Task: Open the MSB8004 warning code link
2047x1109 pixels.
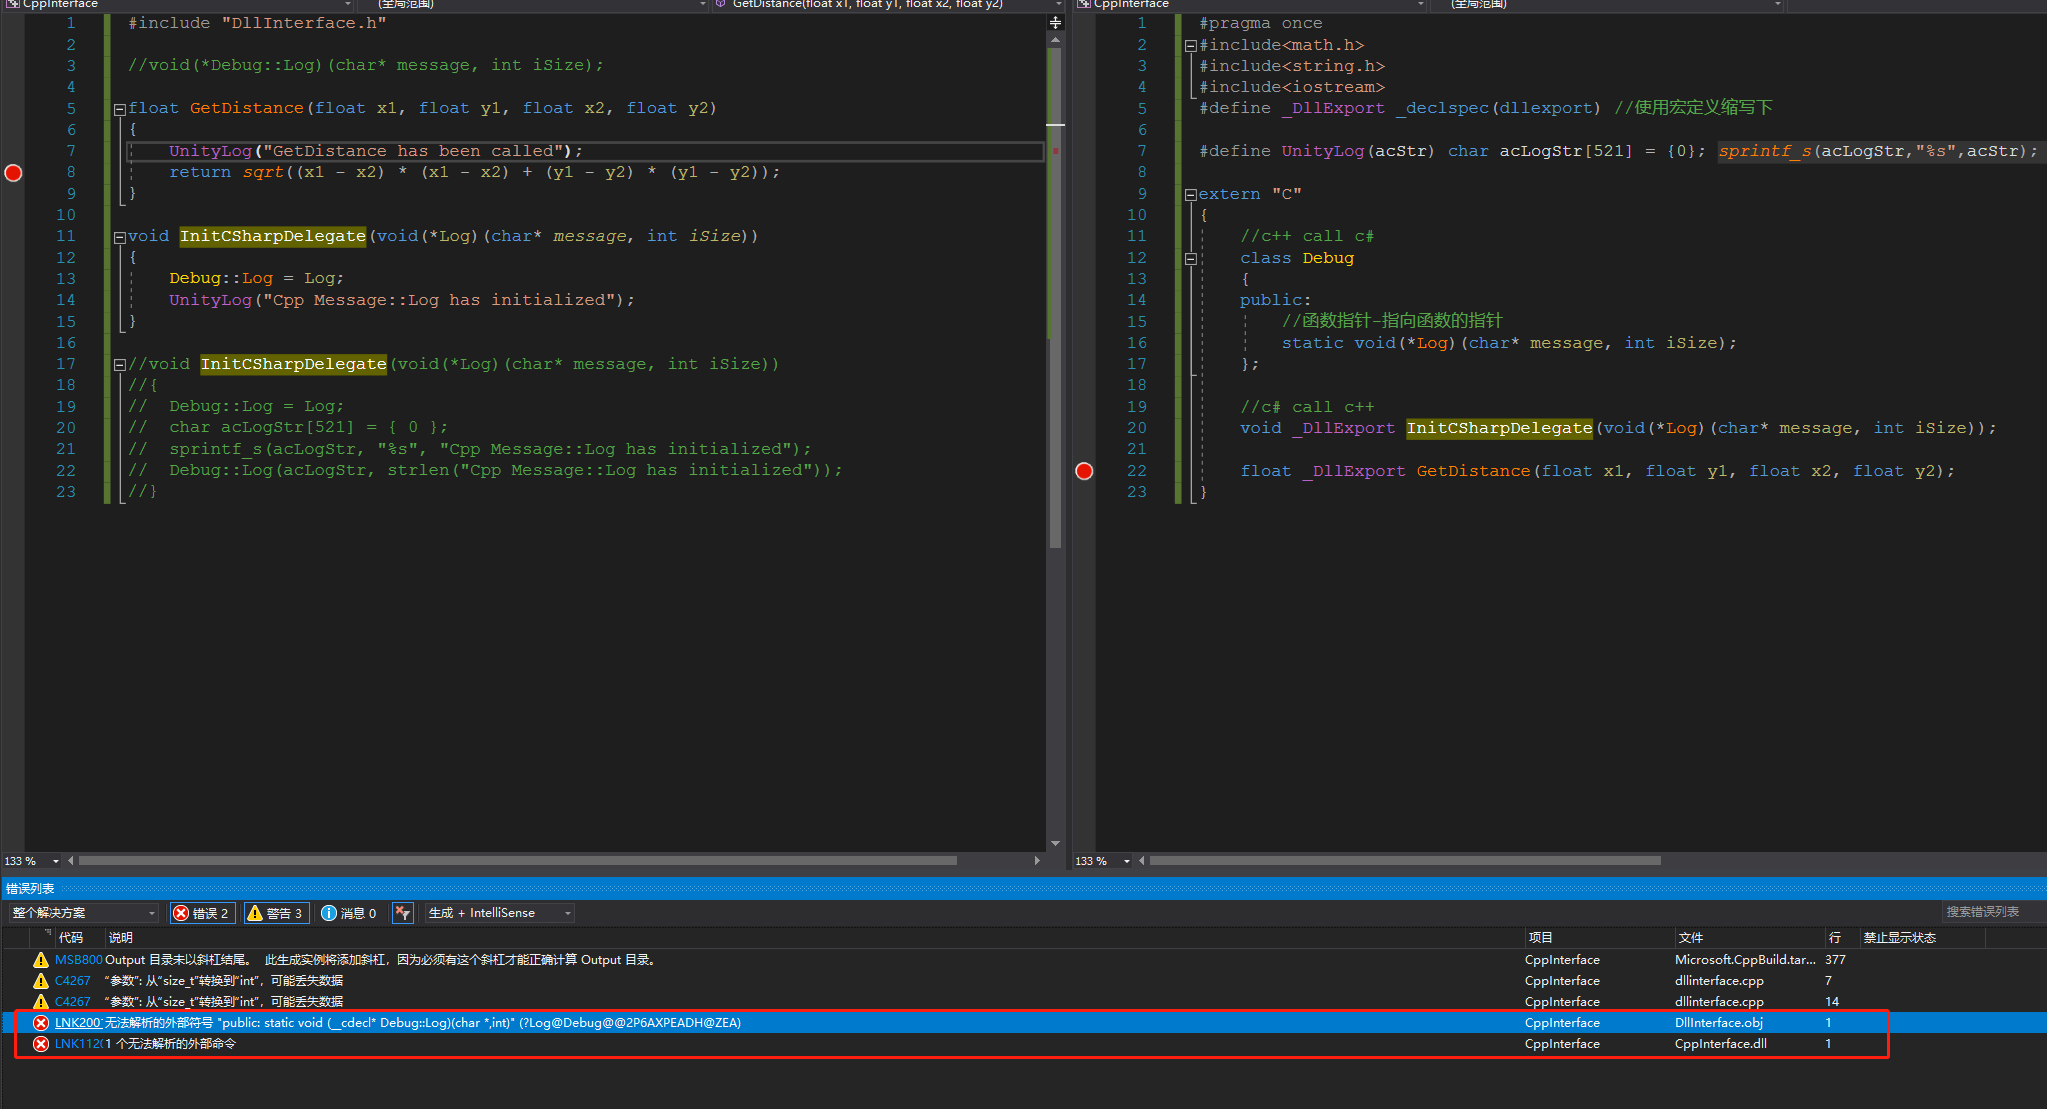Action: (x=78, y=960)
